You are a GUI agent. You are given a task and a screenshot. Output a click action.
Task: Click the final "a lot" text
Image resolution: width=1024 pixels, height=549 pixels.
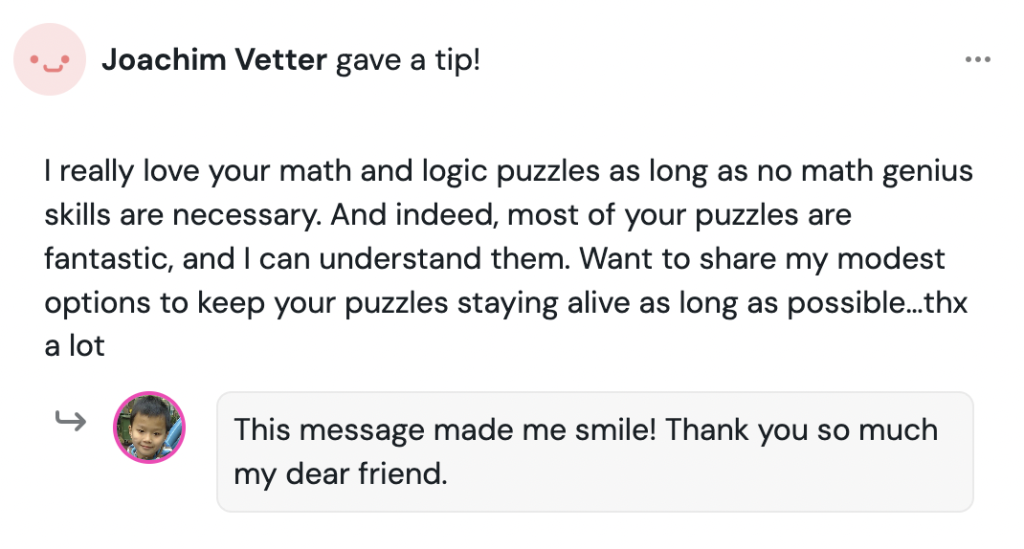point(75,348)
